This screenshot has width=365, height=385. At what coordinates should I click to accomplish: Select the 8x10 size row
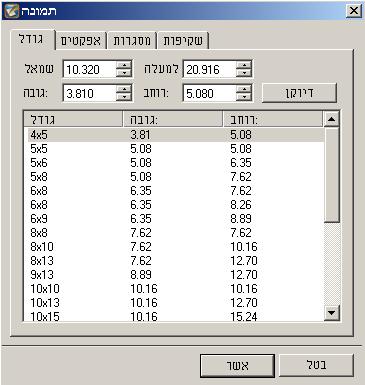175,247
